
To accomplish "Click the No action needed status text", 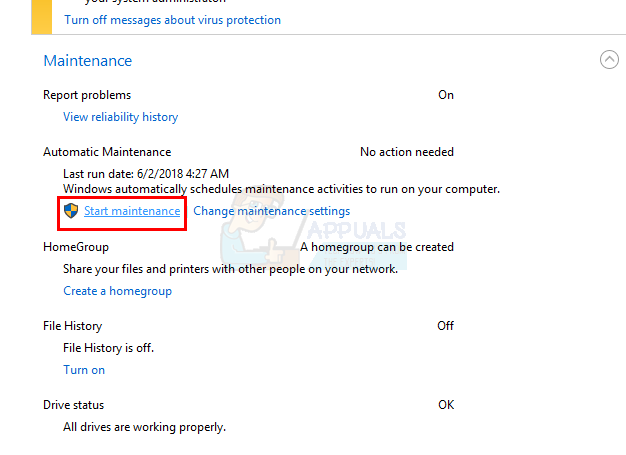I will [406, 152].
